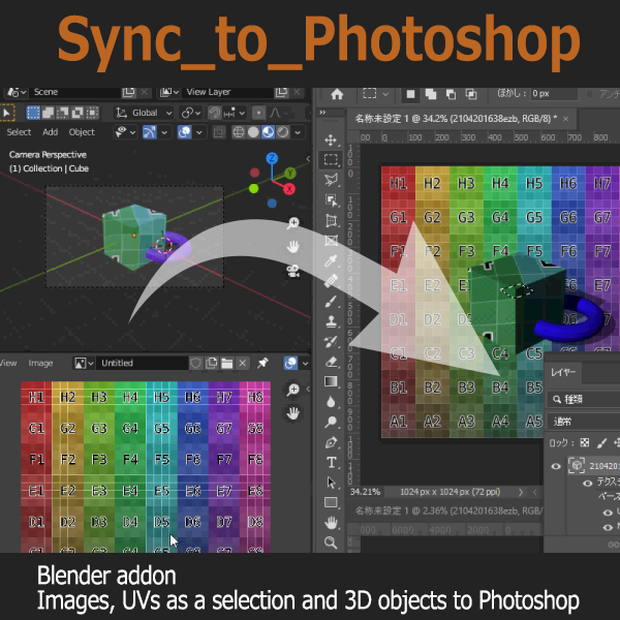620x620 pixels.
Task: Toggle 3D viewport overlays button
Action: 185,132
